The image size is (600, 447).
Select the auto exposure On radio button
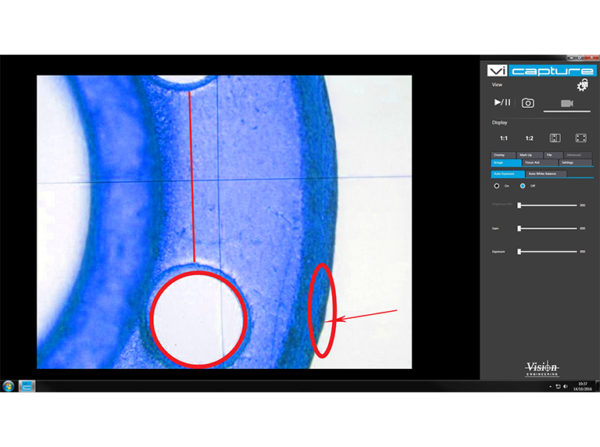pos(497,186)
